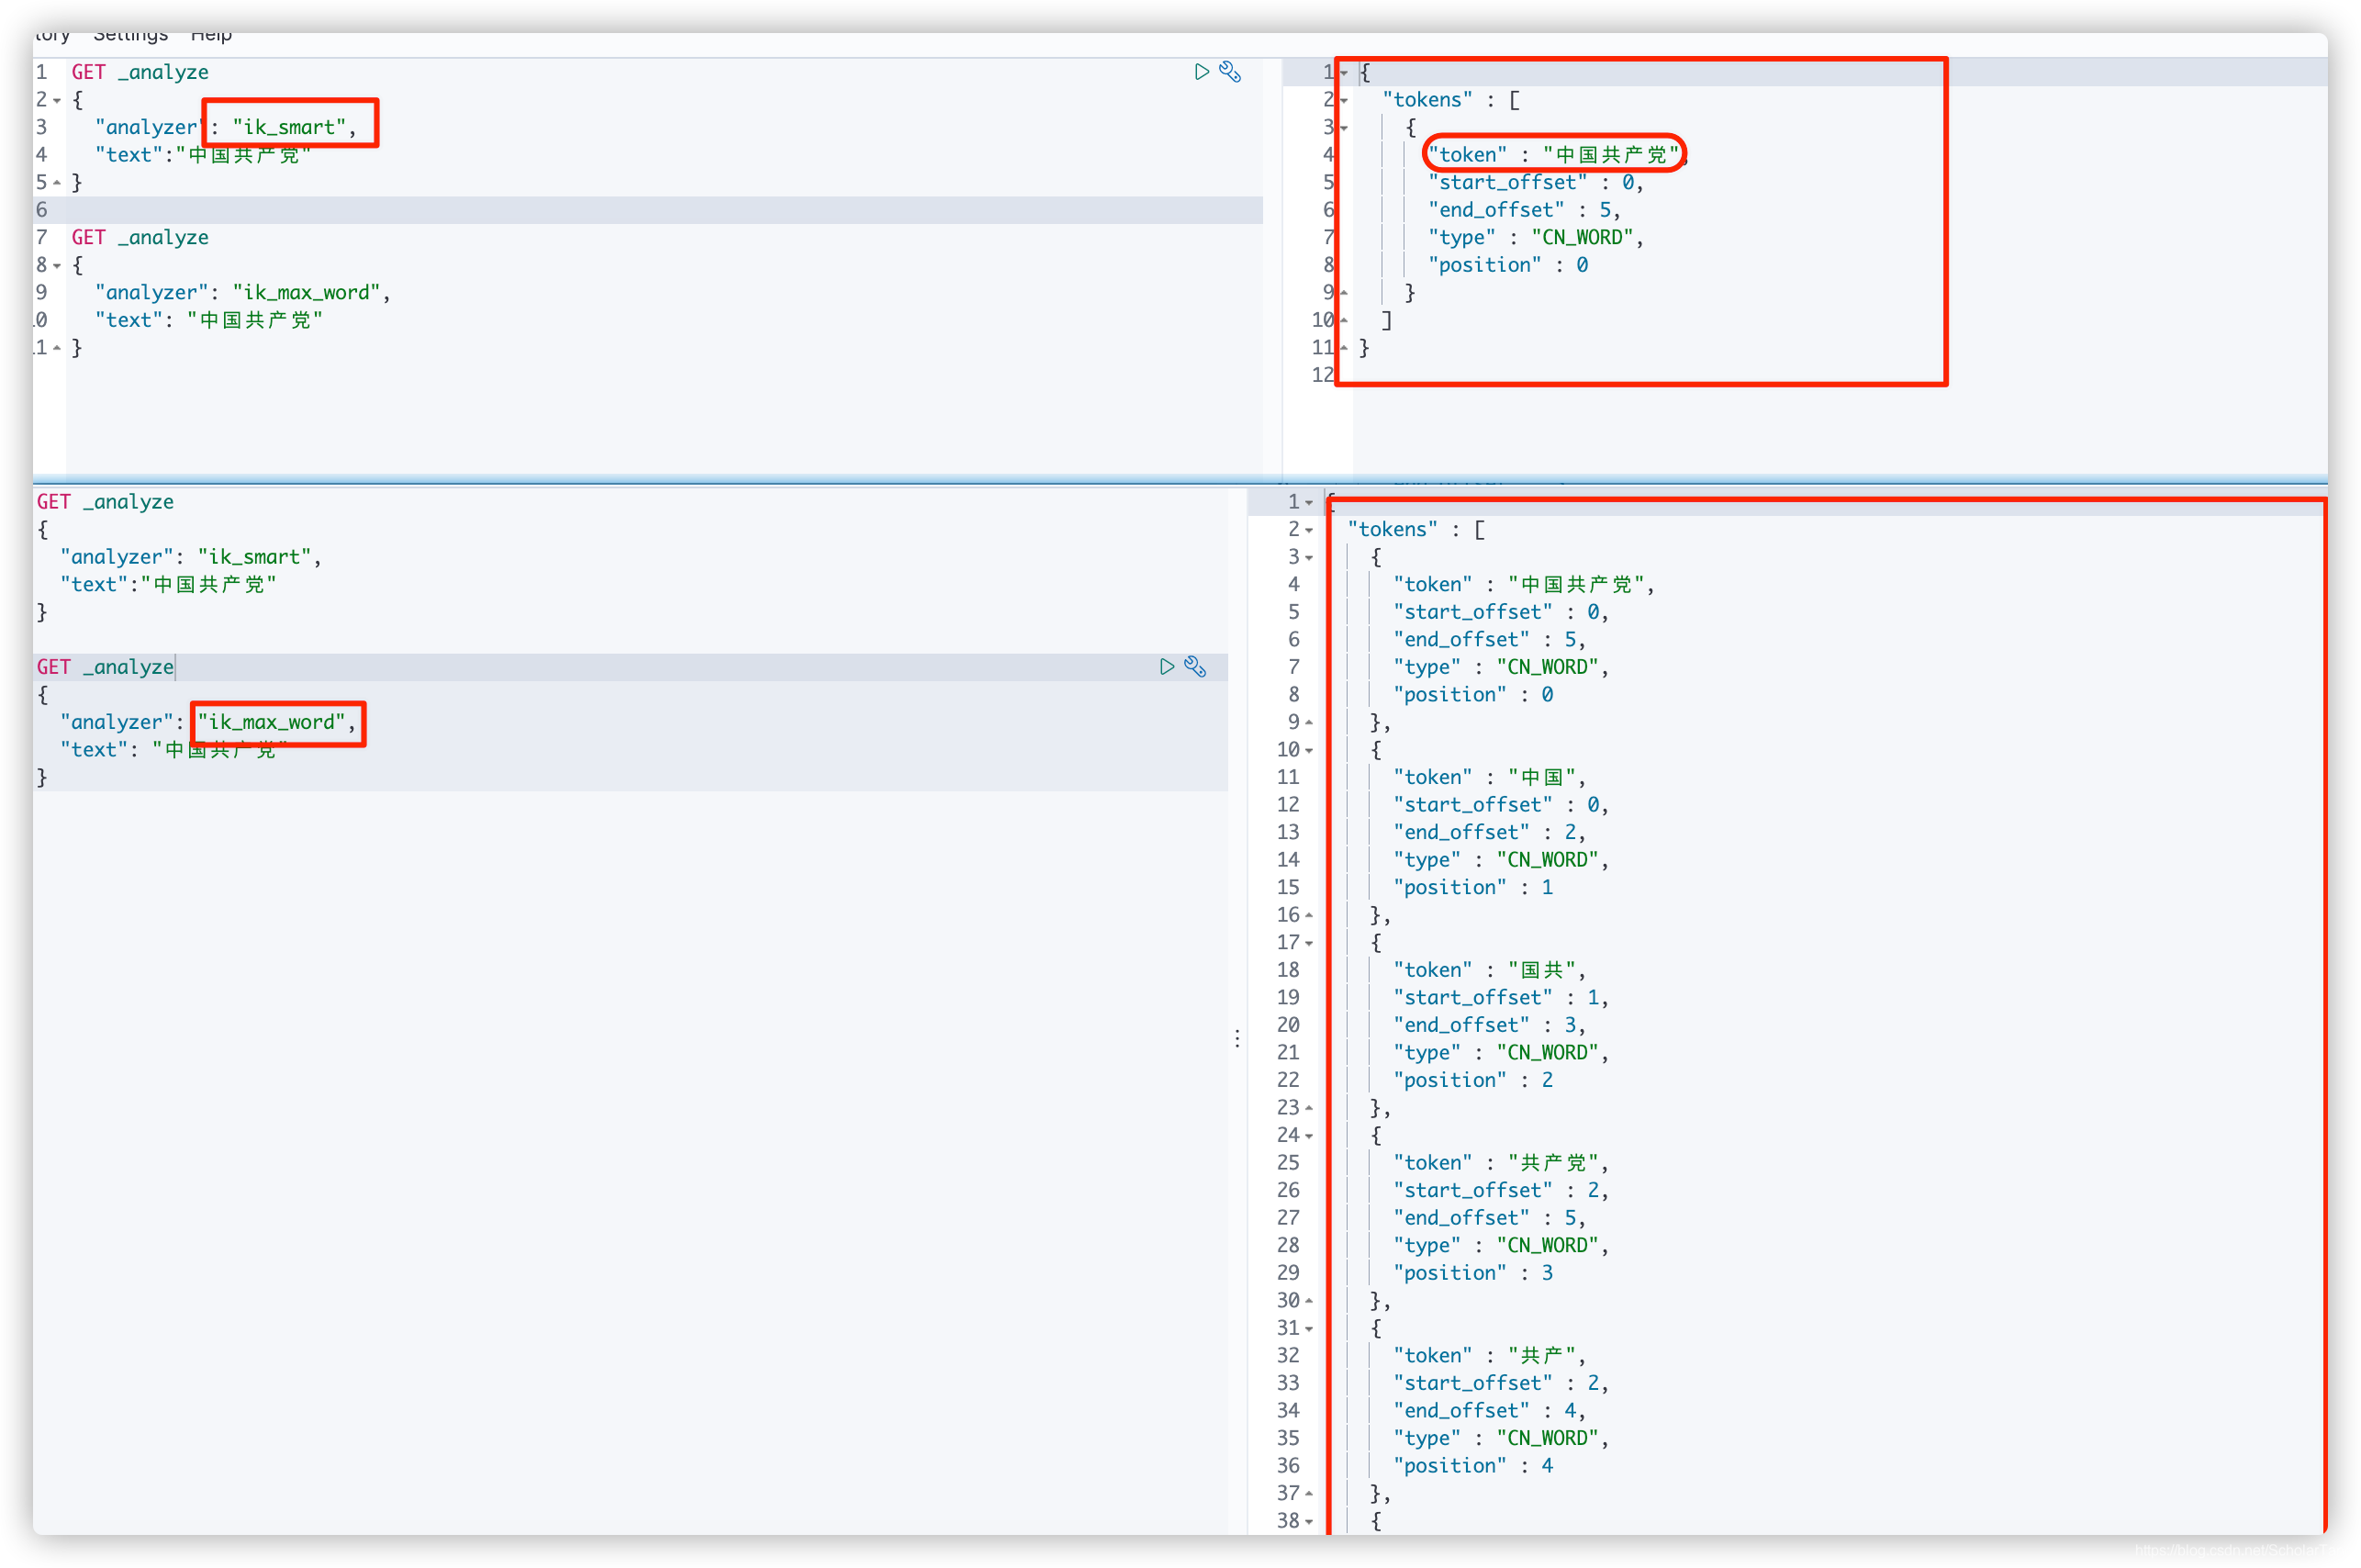Run the ik_smart request in upper console

point(1202,72)
